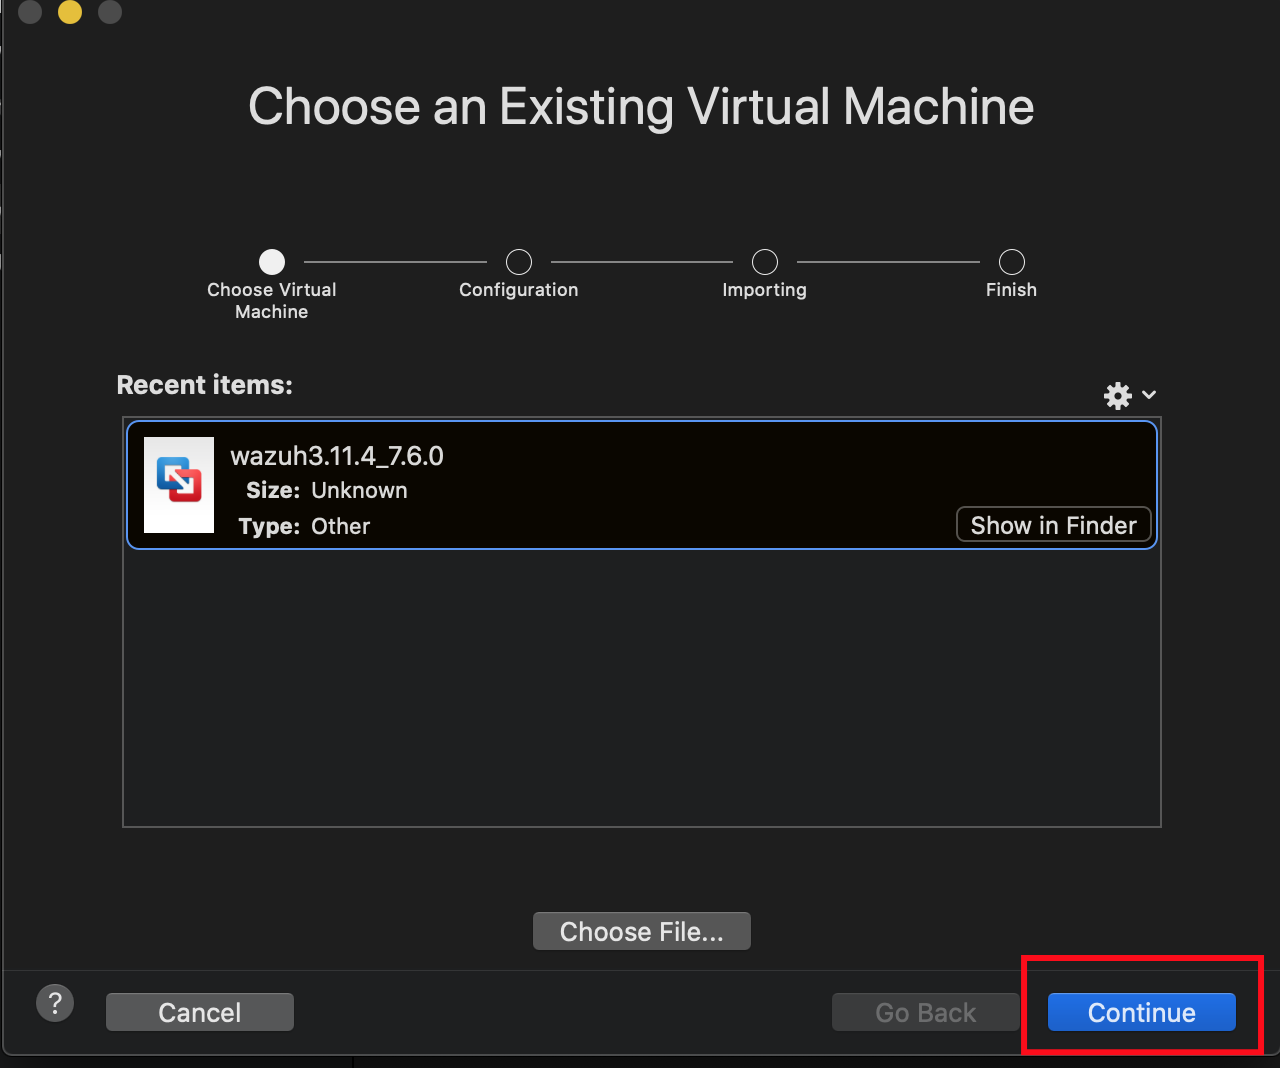Click the Configuration step label
The width and height of the screenshot is (1280, 1068).
[x=518, y=290]
